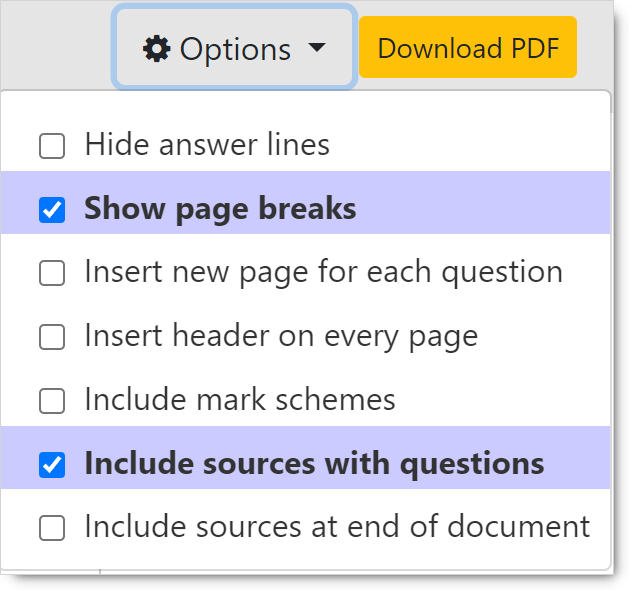Click bold 'Include sources with questions' label

tap(314, 464)
